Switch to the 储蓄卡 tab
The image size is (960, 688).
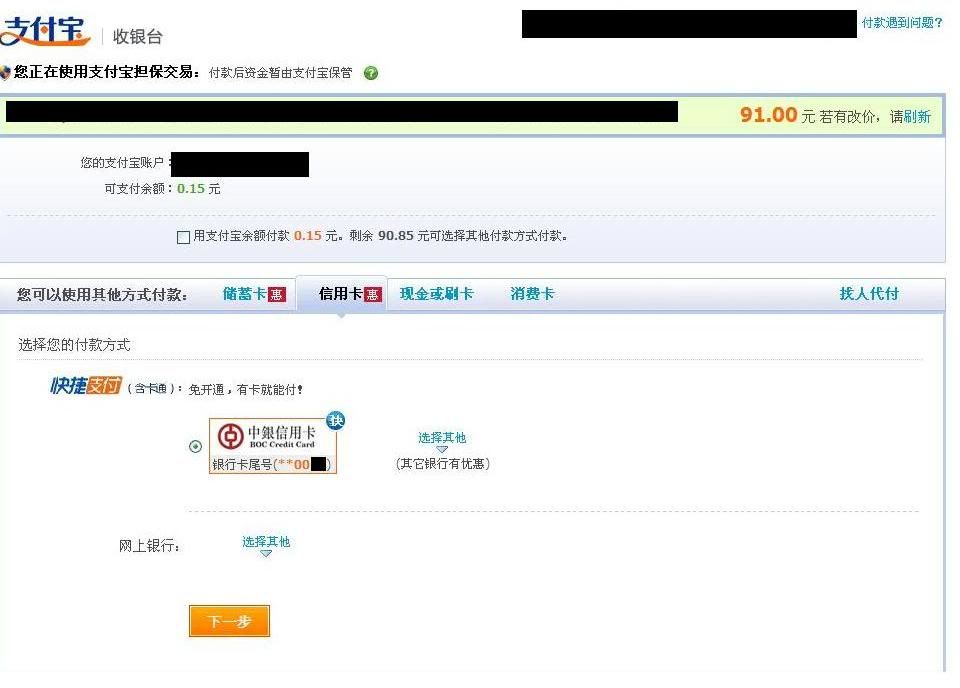[244, 294]
